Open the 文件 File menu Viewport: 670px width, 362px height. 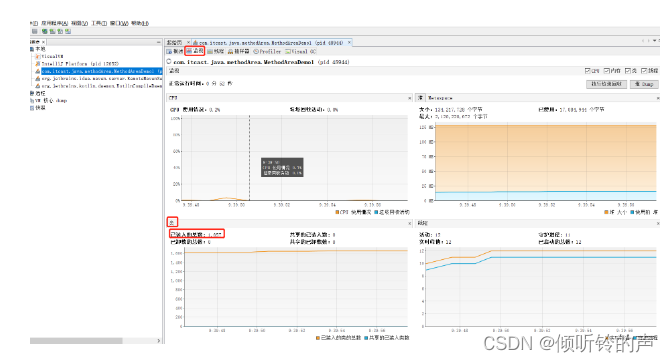point(34,23)
